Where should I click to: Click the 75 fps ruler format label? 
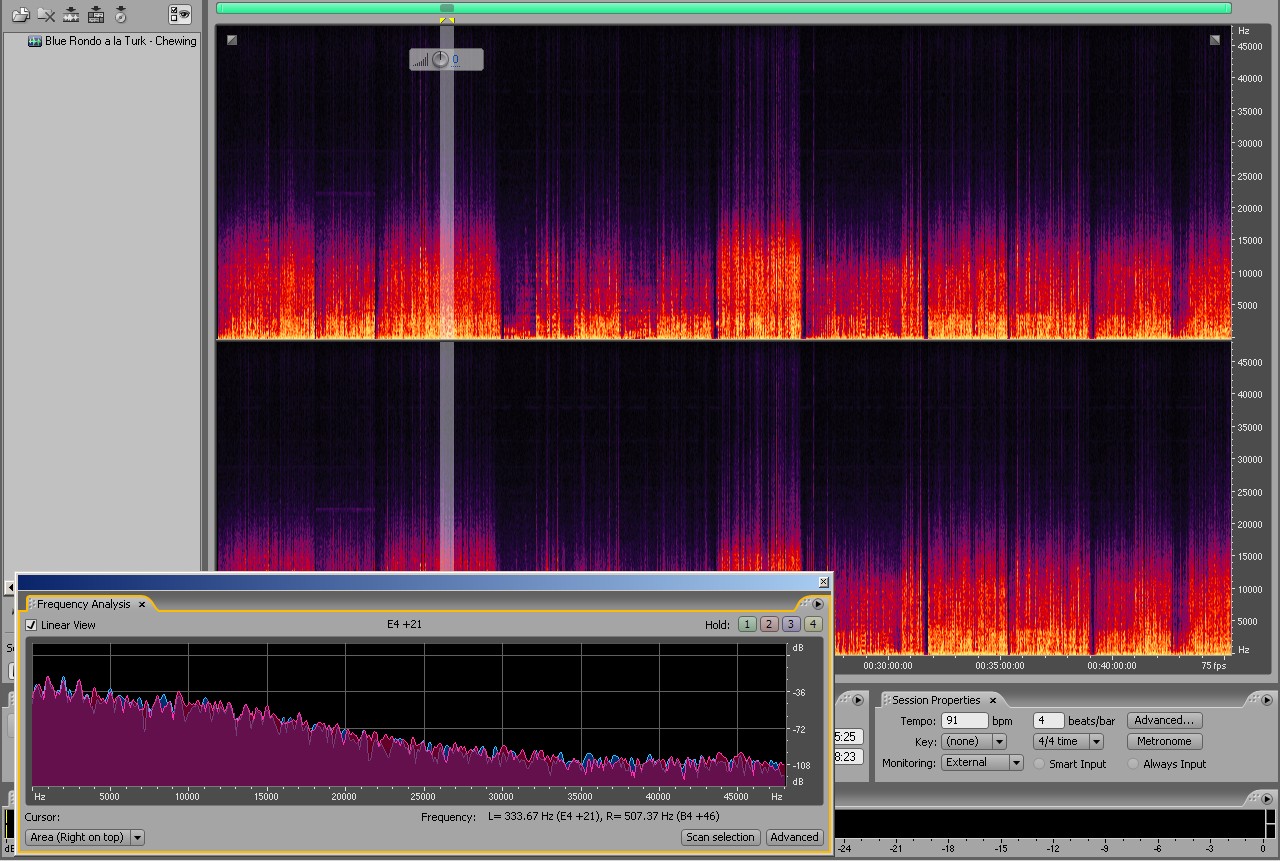pos(1213,666)
